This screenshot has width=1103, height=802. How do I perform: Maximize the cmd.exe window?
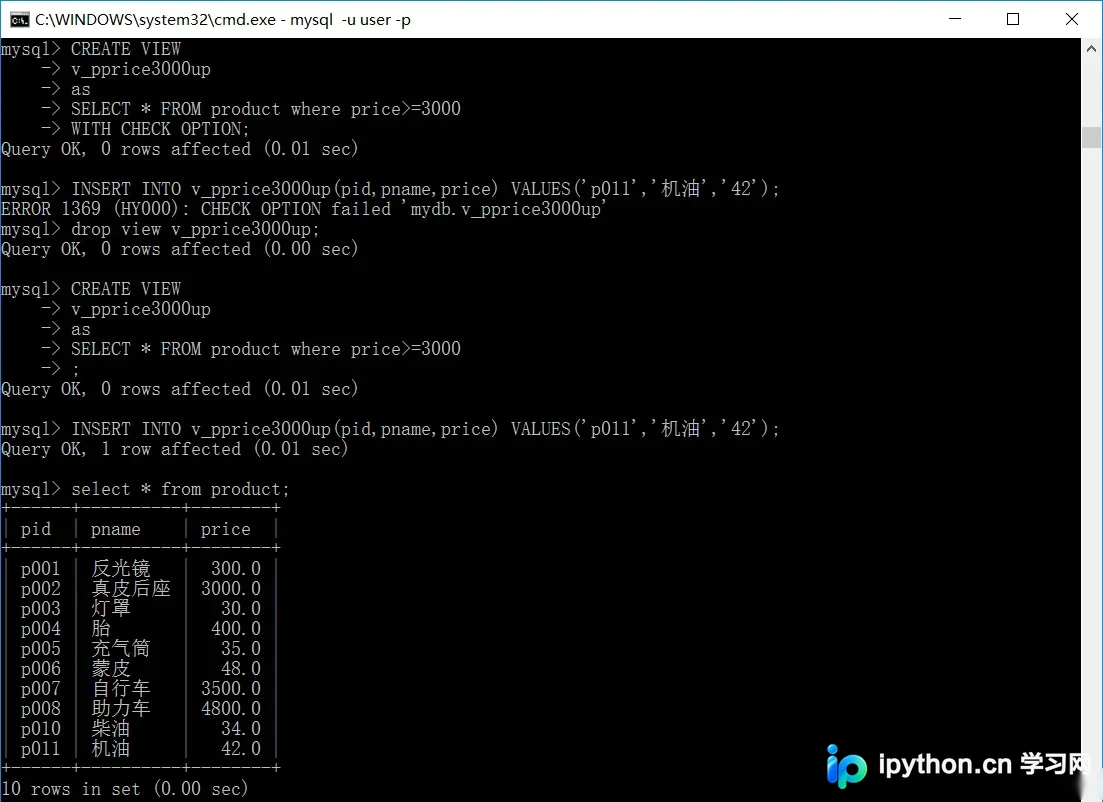pyautogui.click(x=1013, y=19)
